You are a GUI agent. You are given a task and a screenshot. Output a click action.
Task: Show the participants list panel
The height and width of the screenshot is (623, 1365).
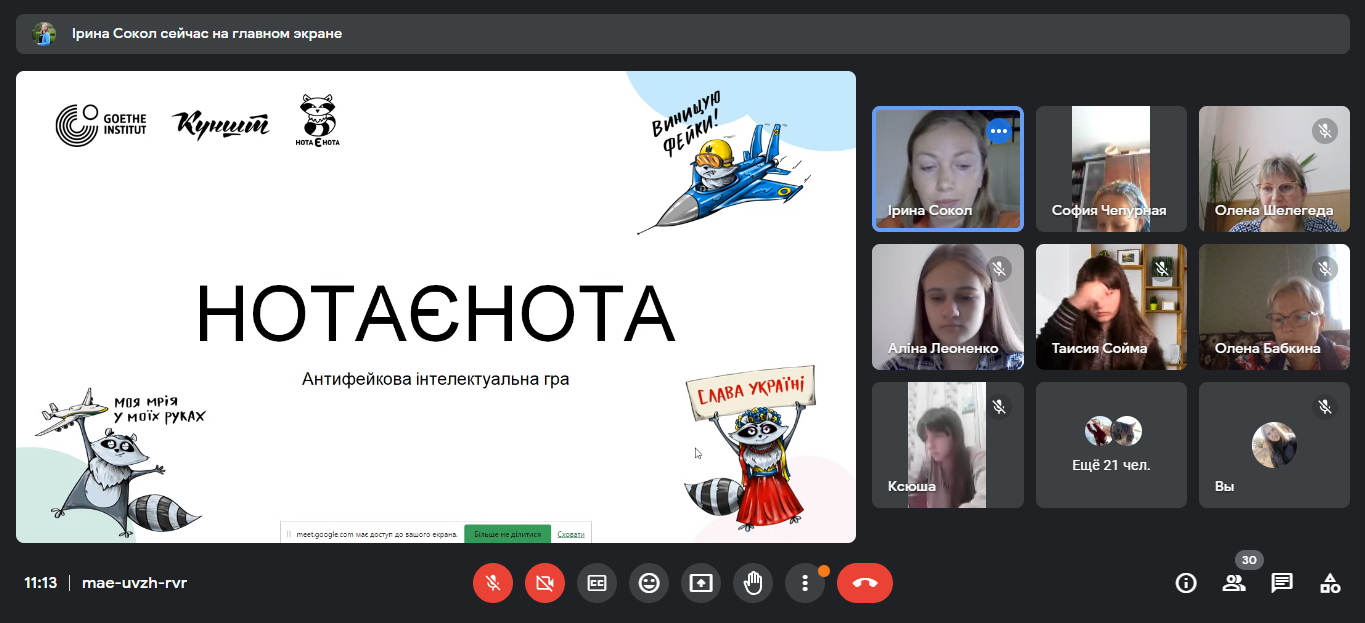point(1234,583)
